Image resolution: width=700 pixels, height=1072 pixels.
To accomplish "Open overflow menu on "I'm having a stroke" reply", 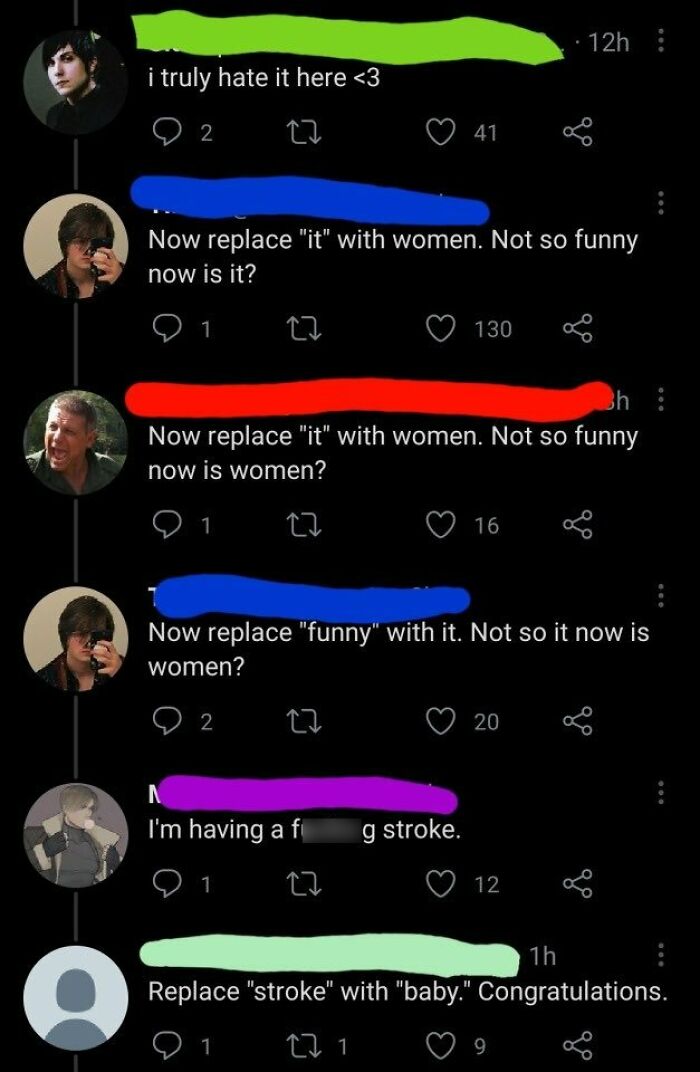I will (x=659, y=794).
